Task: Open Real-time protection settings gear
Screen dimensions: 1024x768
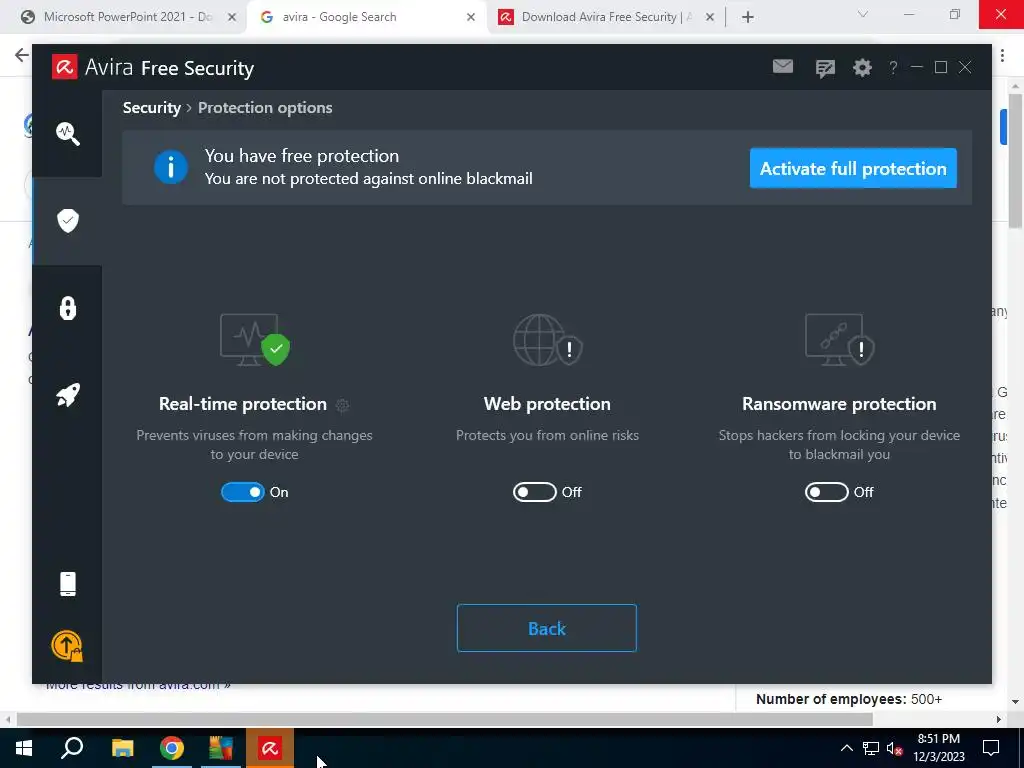Action: coord(342,406)
